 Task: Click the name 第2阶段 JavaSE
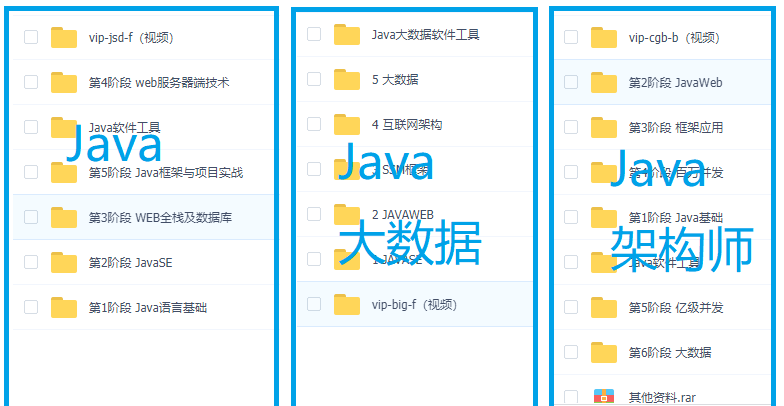click(x=130, y=262)
